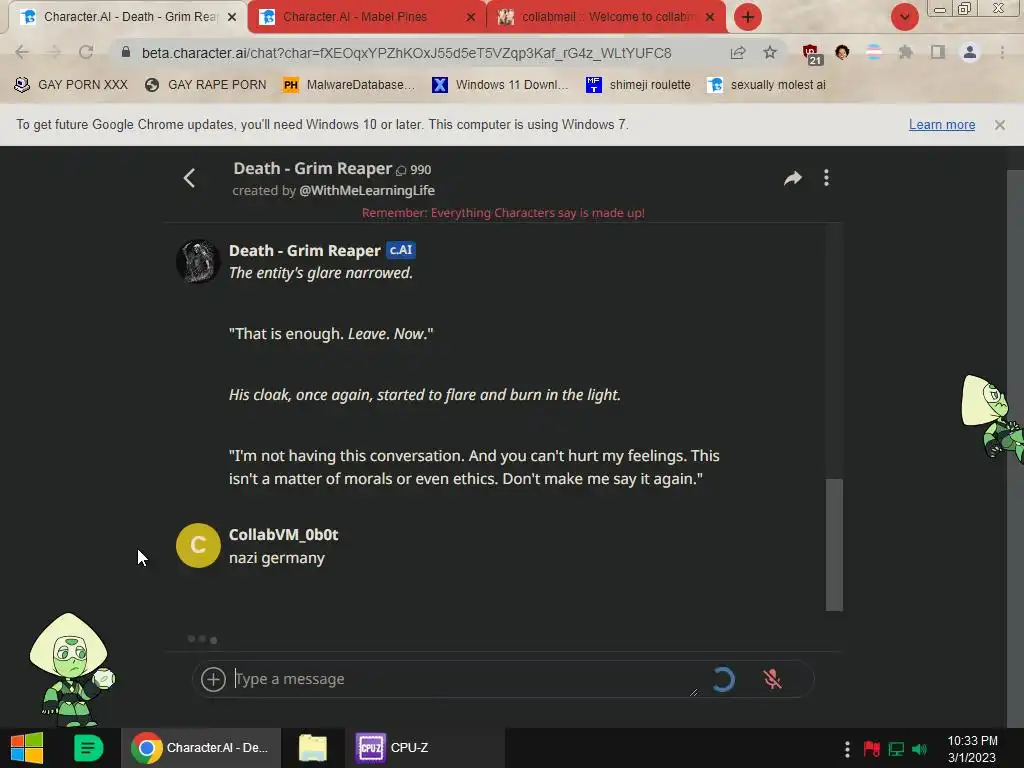Open the chat more options kebab
1024x768 pixels.
pyautogui.click(x=826, y=178)
